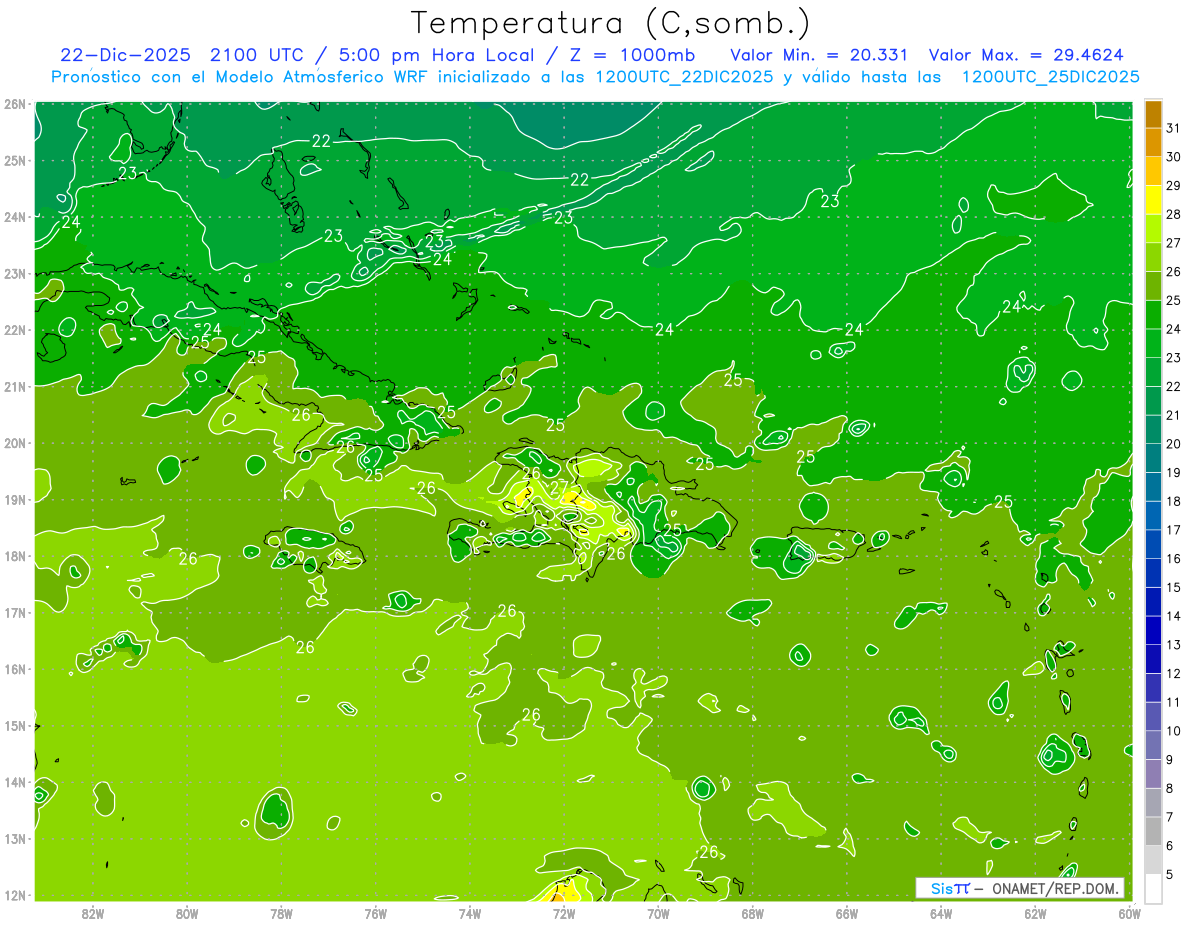
Task: Click the "76W" longitude axis label
Action: (376, 913)
